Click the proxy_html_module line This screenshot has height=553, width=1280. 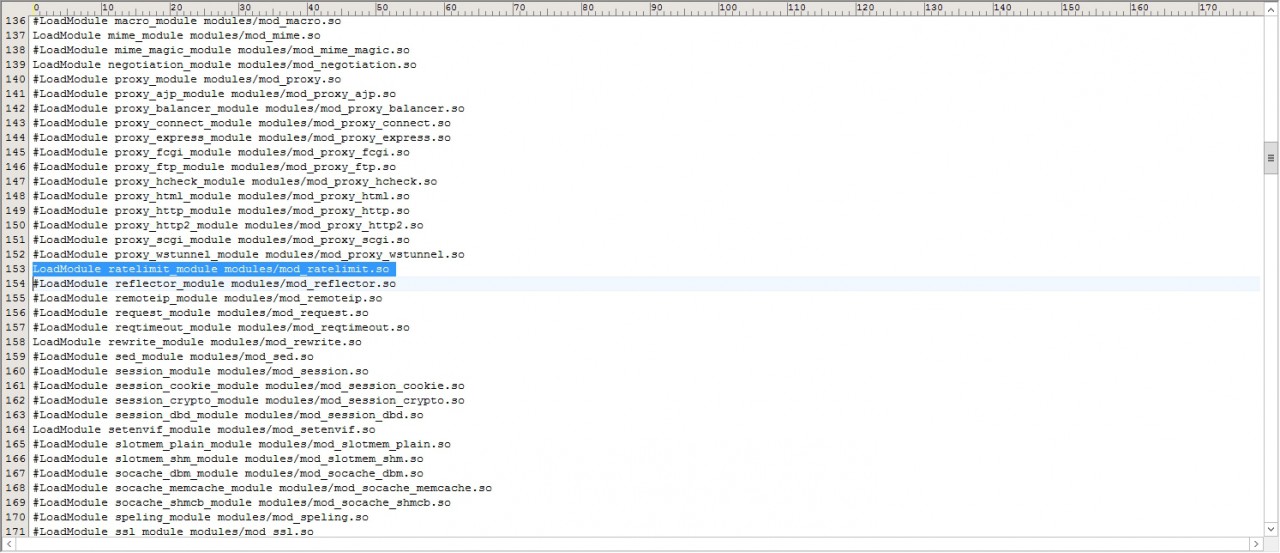pos(221,196)
